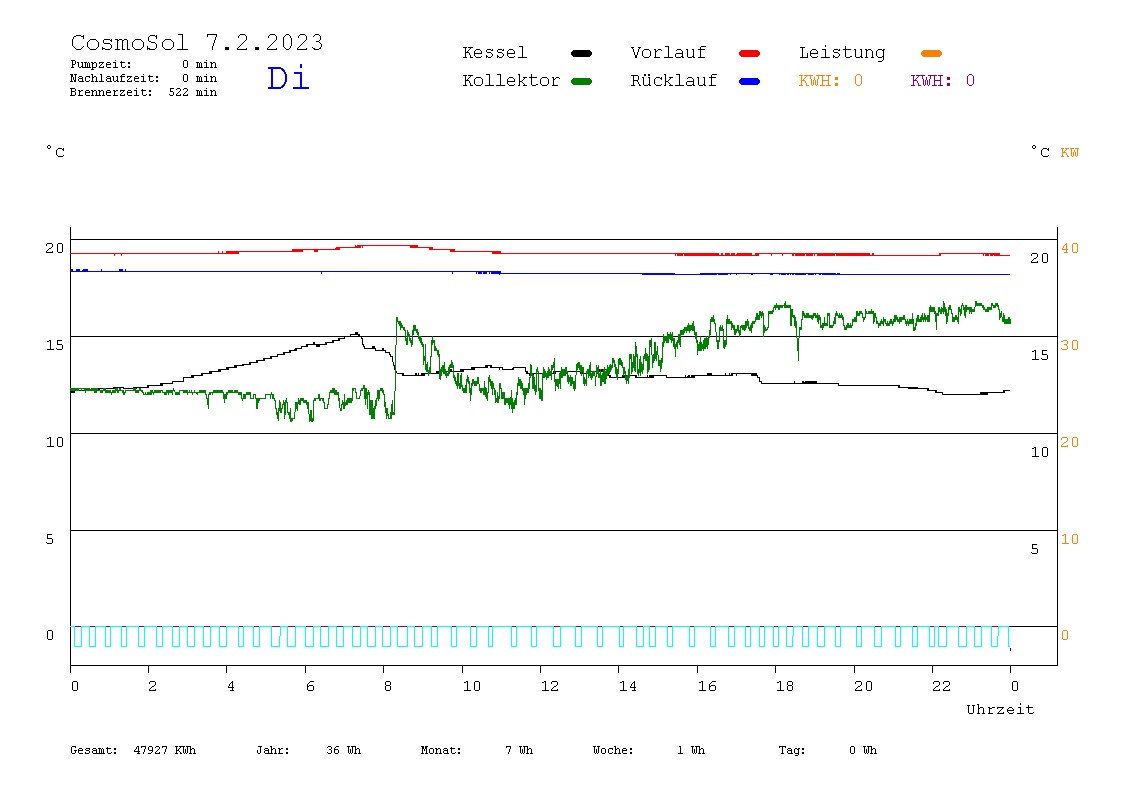Click the black Kessel legend swatch

point(581,53)
